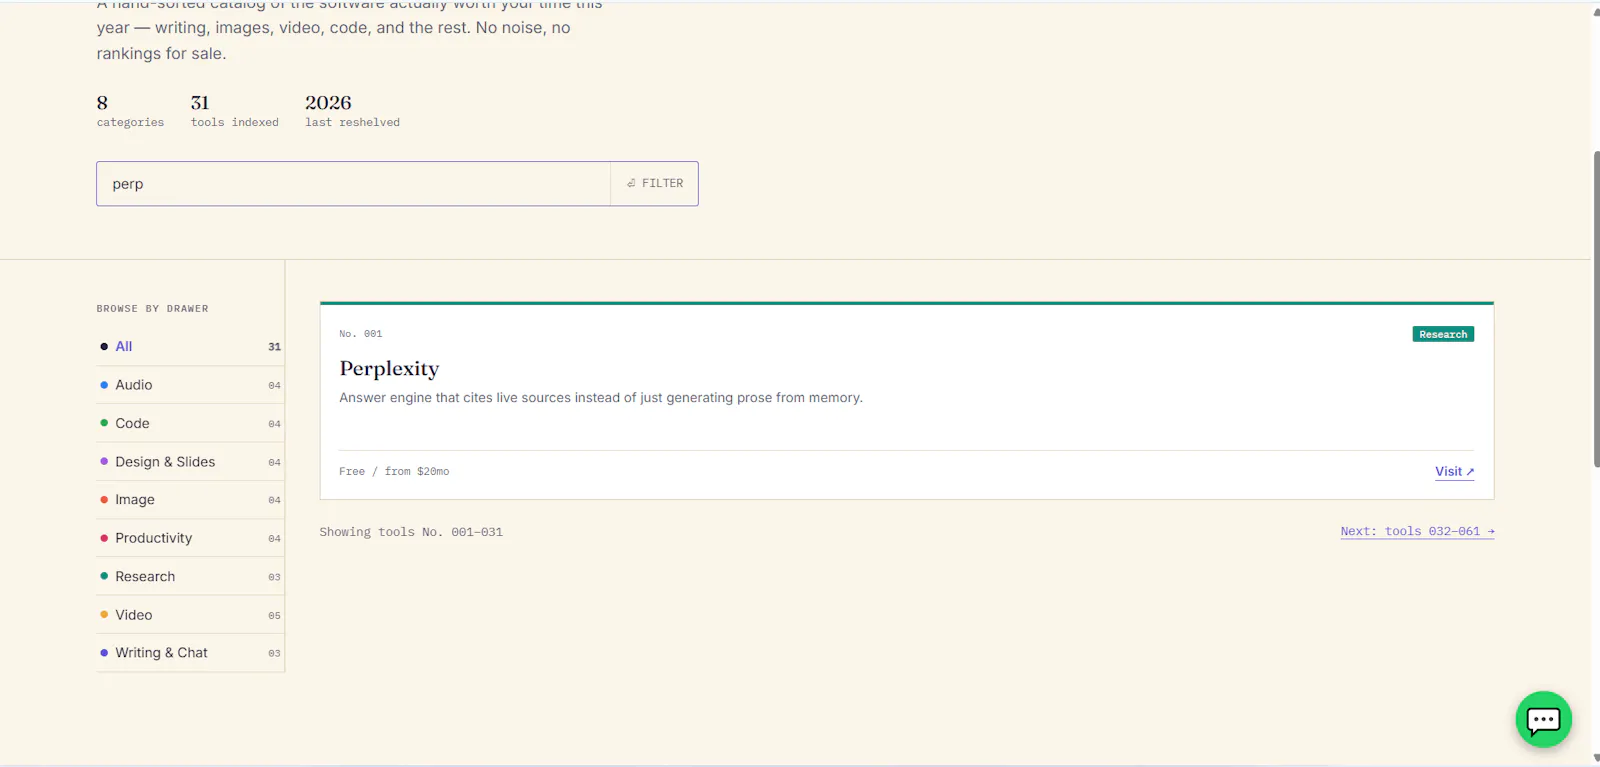1600x767 pixels.
Task: Click 'Showing tools No. 001–031' text
Action: [x=411, y=532]
